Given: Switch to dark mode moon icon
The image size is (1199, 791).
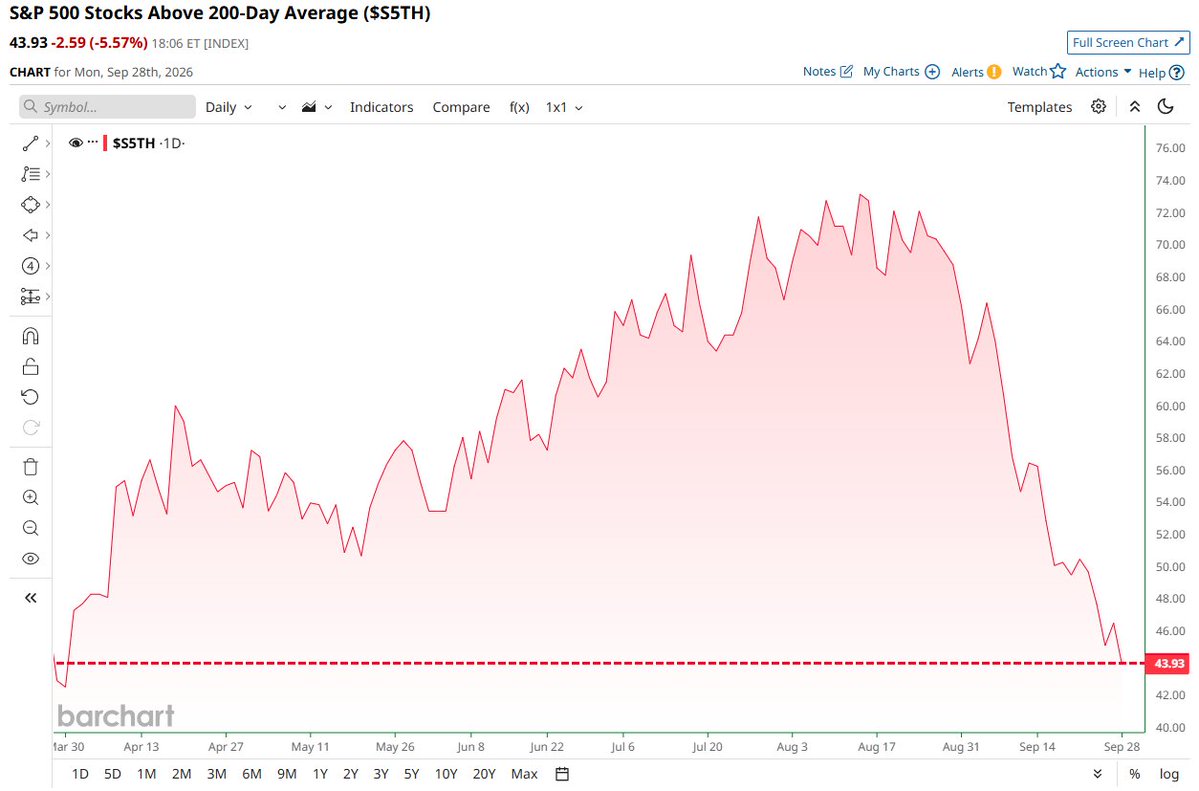Looking at the screenshot, I should tap(1165, 106).
